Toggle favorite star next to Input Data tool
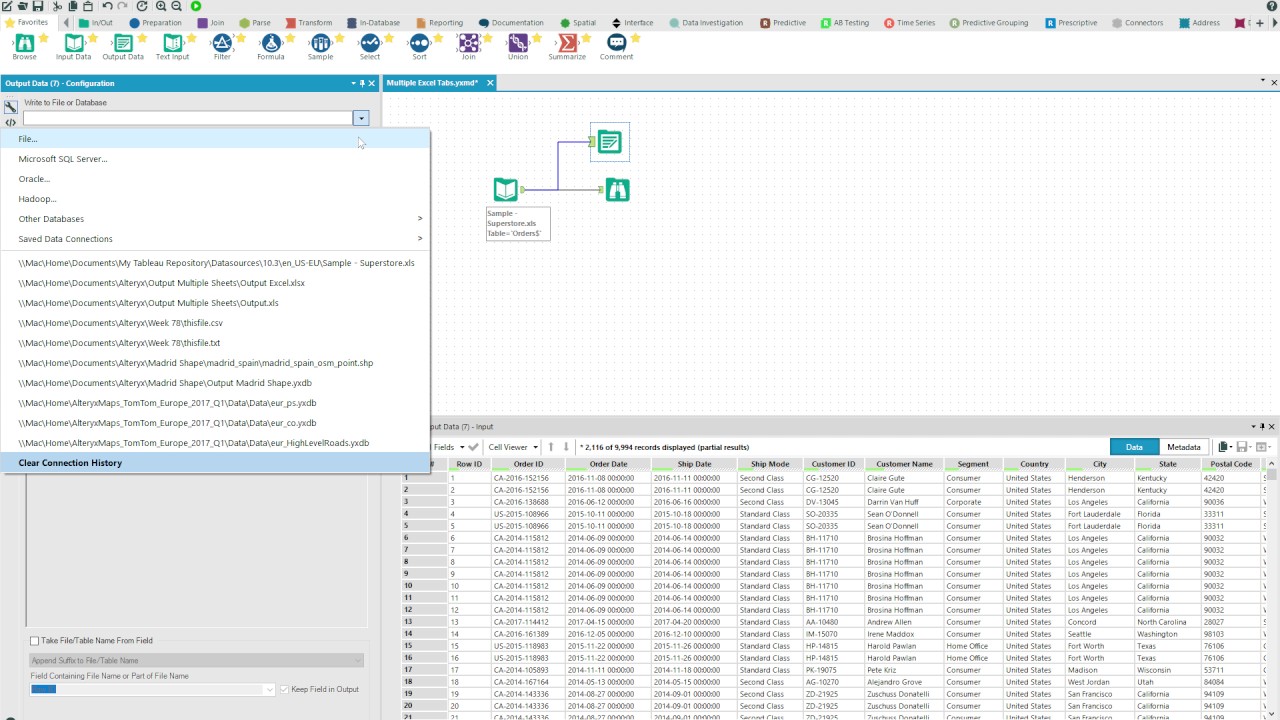The image size is (1280, 720). coord(92,38)
